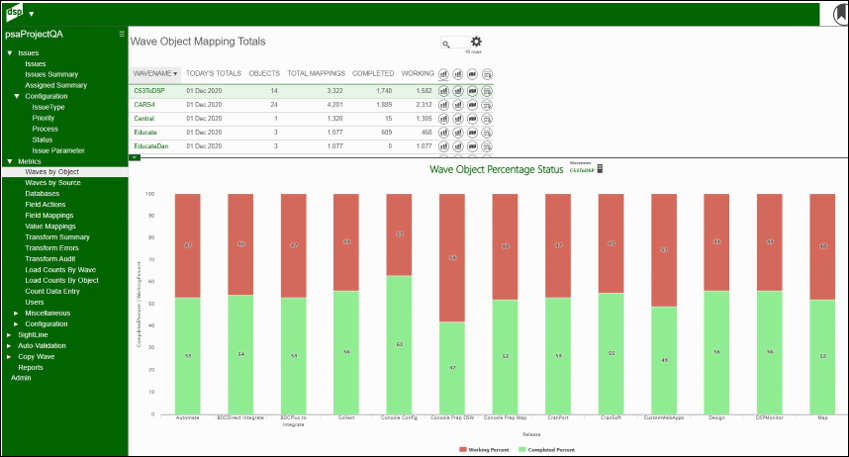Open IssueType configuration page
This screenshot has width=849, height=457.
click(48, 107)
